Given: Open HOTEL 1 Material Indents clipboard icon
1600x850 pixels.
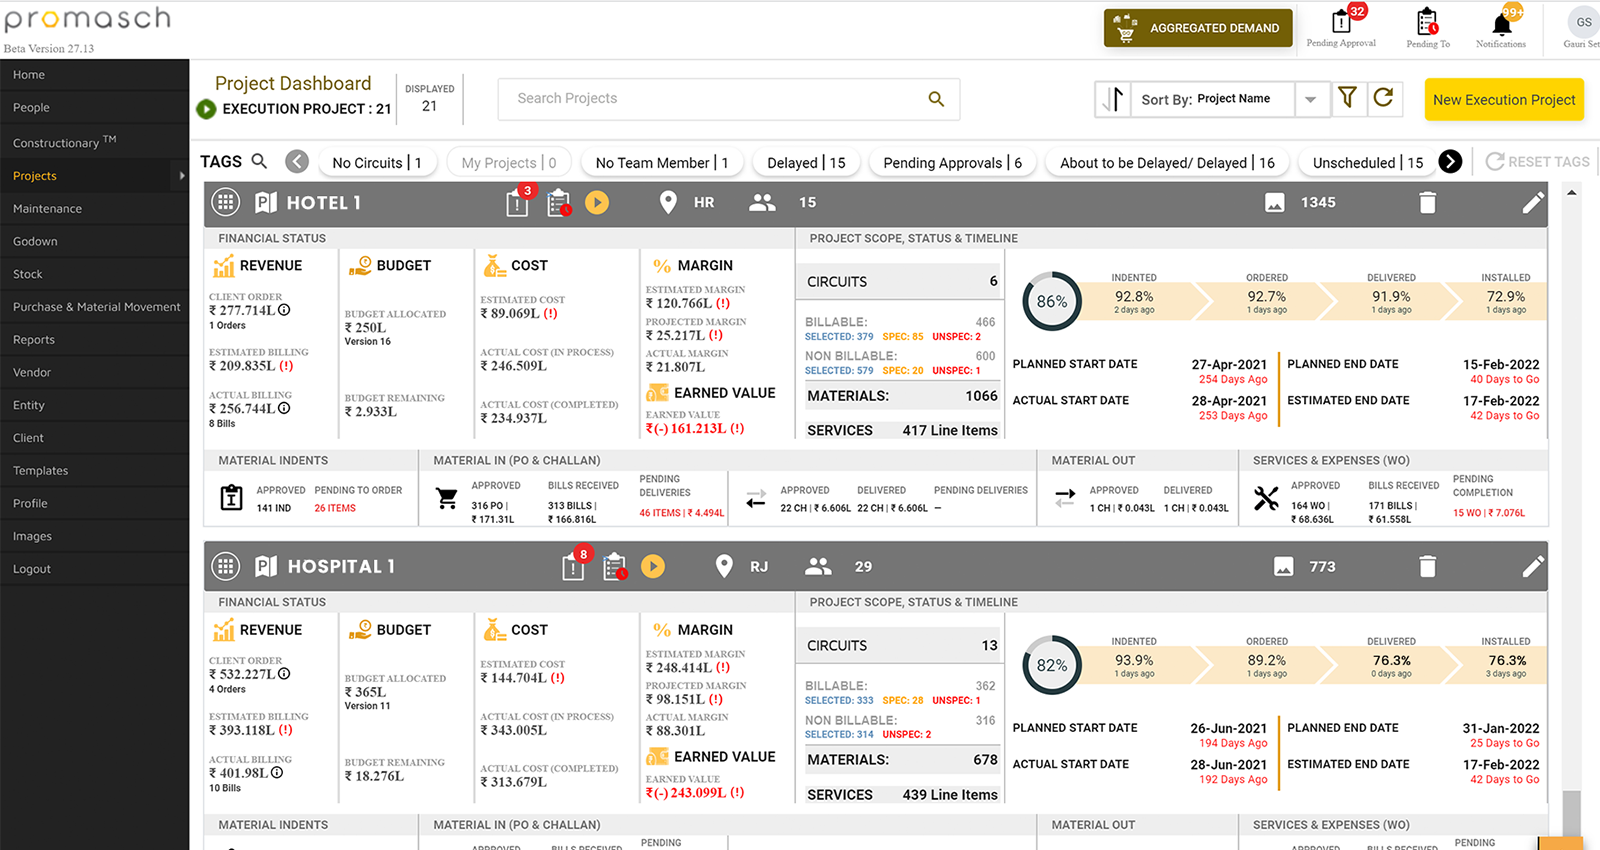Looking at the screenshot, I should 231,497.
